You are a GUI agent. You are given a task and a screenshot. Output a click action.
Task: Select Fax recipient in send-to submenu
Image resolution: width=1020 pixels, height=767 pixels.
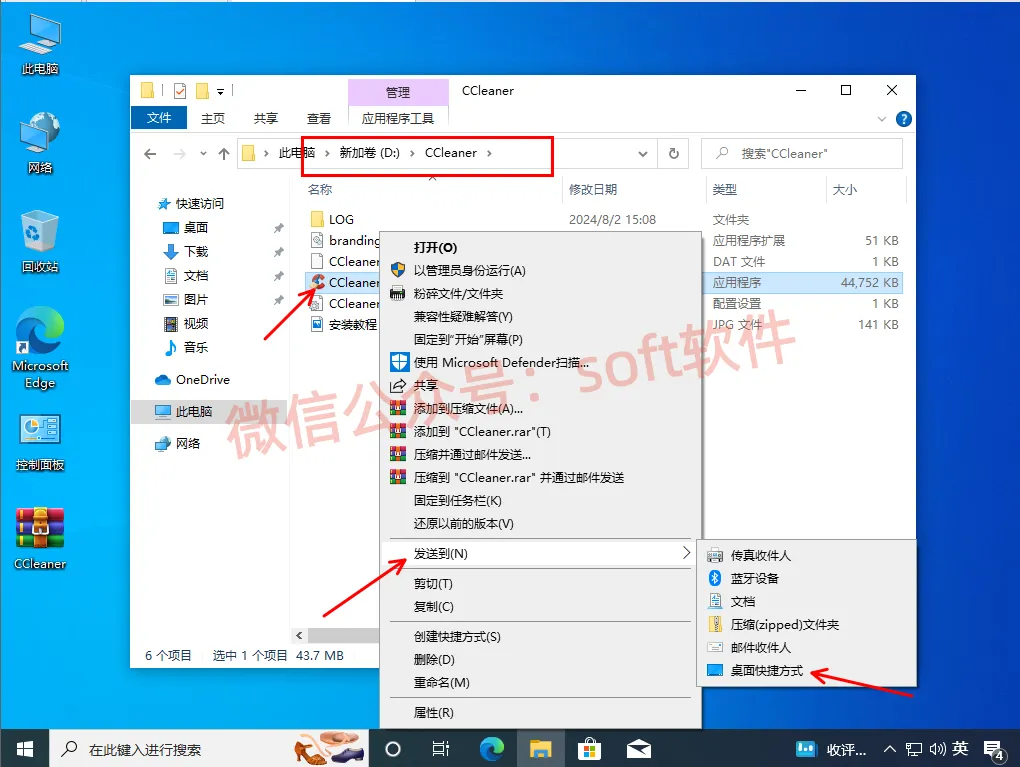pos(807,555)
